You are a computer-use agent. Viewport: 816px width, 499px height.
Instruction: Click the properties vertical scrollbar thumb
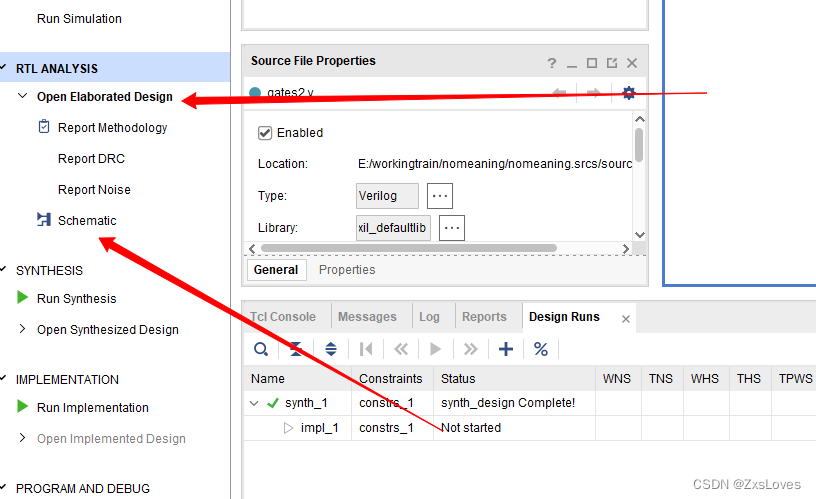tap(639, 145)
